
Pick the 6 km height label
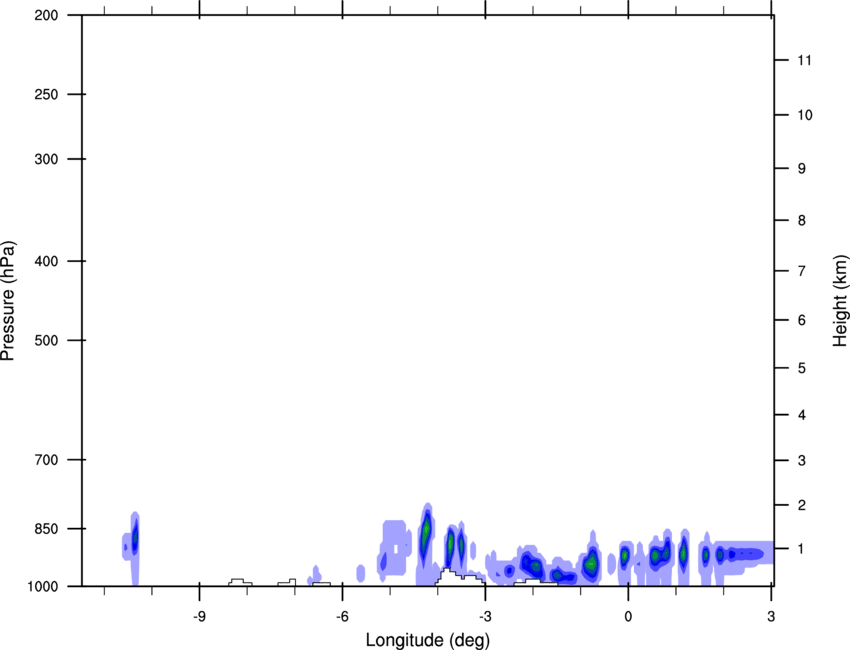[802, 320]
